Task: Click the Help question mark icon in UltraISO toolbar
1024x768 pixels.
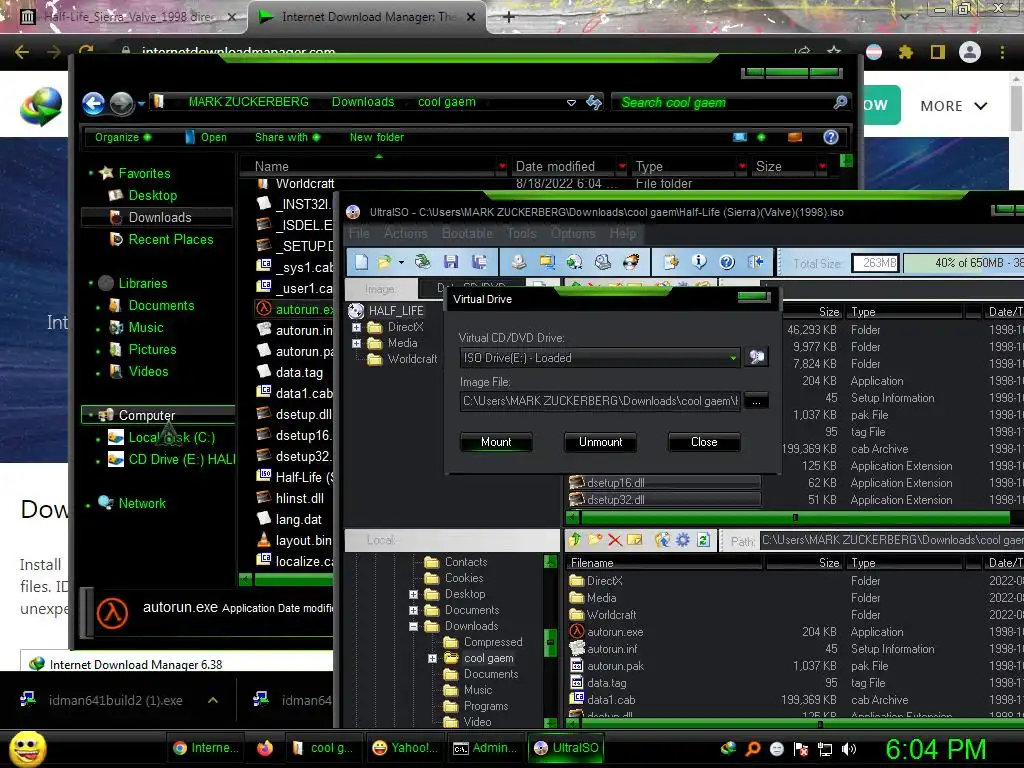Action: point(727,263)
